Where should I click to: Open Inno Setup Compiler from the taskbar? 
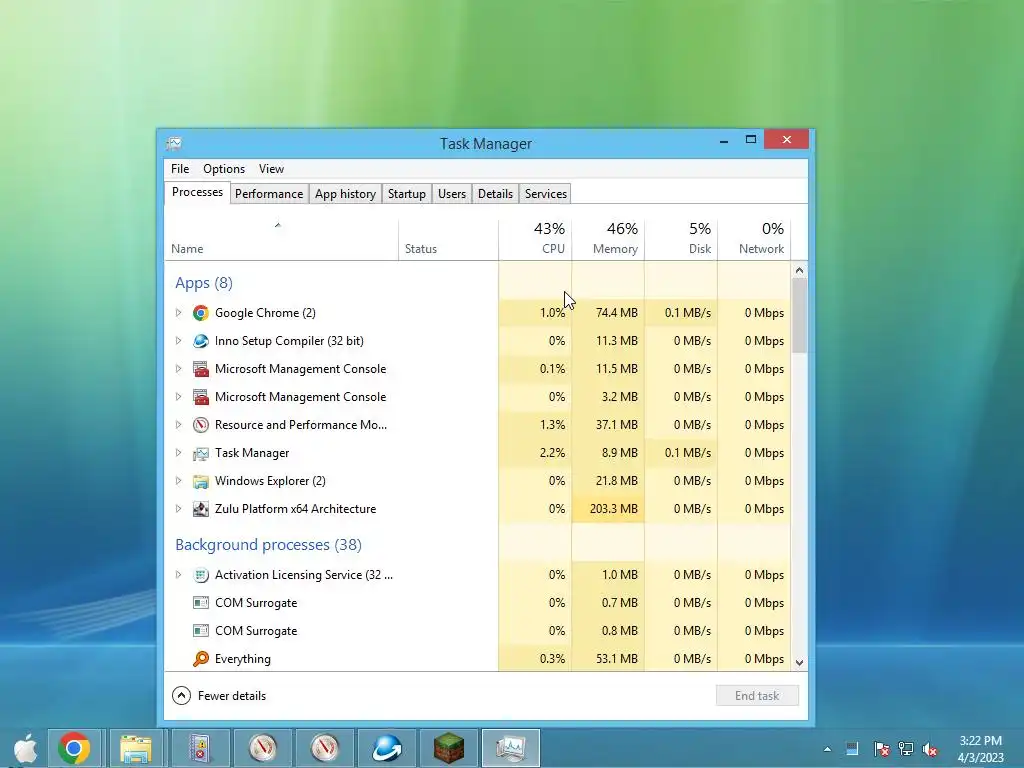tap(387, 748)
